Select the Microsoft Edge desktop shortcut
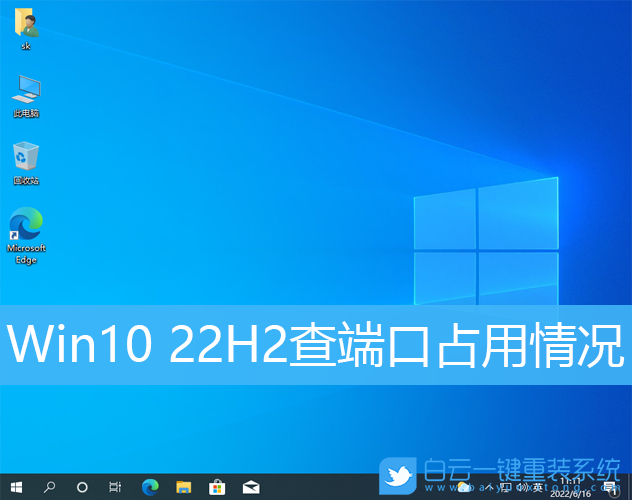Viewport: 632px width, 500px height. [26, 236]
